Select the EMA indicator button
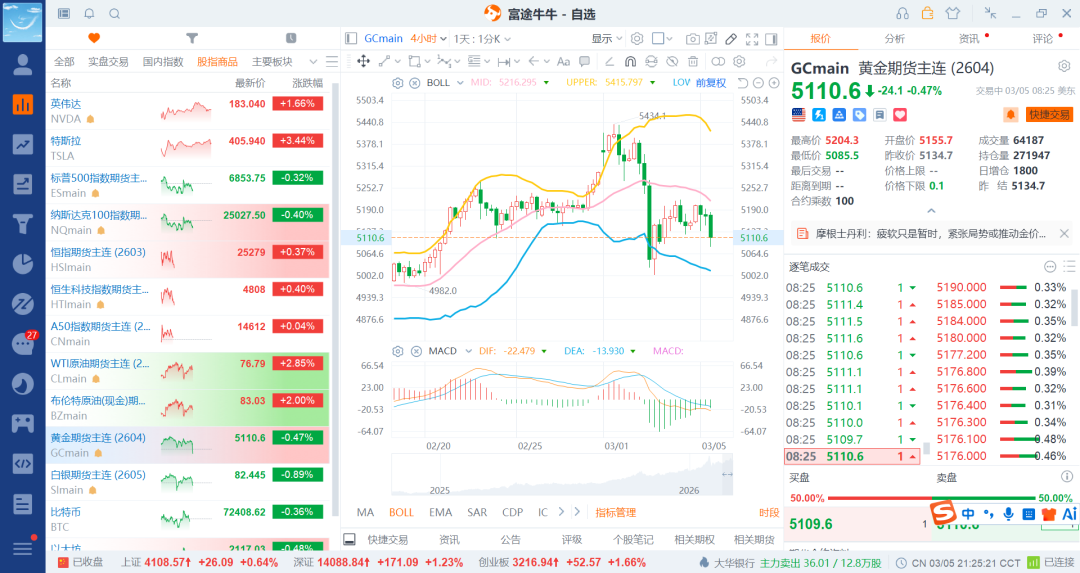1080x573 pixels. coord(440,512)
